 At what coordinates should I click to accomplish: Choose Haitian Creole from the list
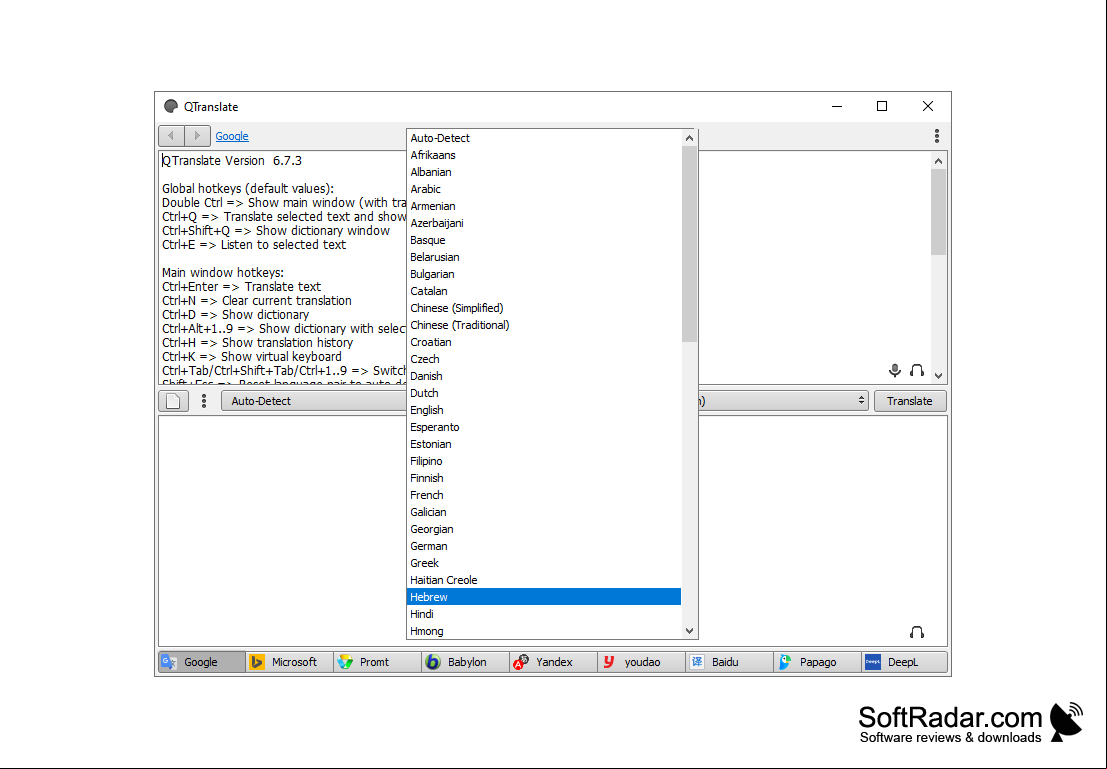click(x=544, y=580)
